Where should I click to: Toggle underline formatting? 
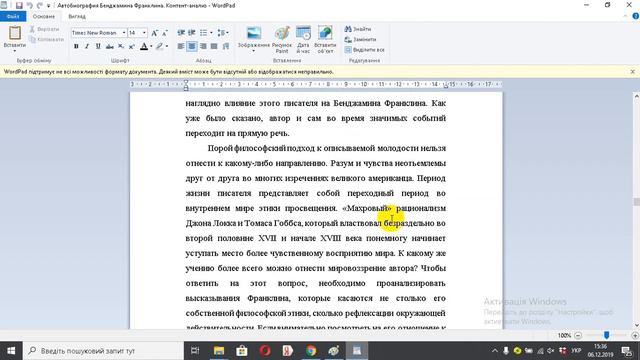coord(98,47)
